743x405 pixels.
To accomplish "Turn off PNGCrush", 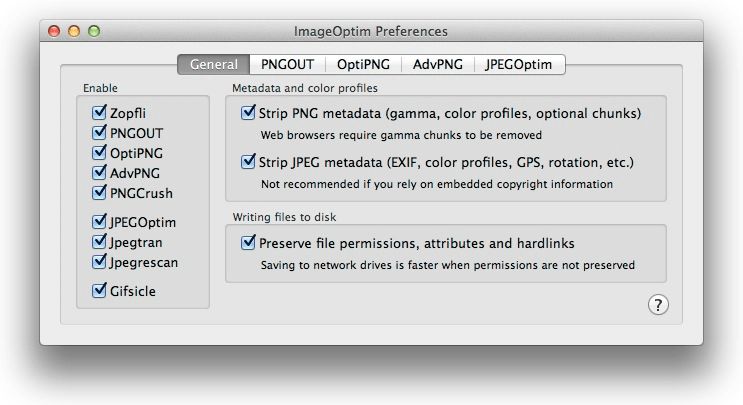I will pyautogui.click(x=99, y=193).
